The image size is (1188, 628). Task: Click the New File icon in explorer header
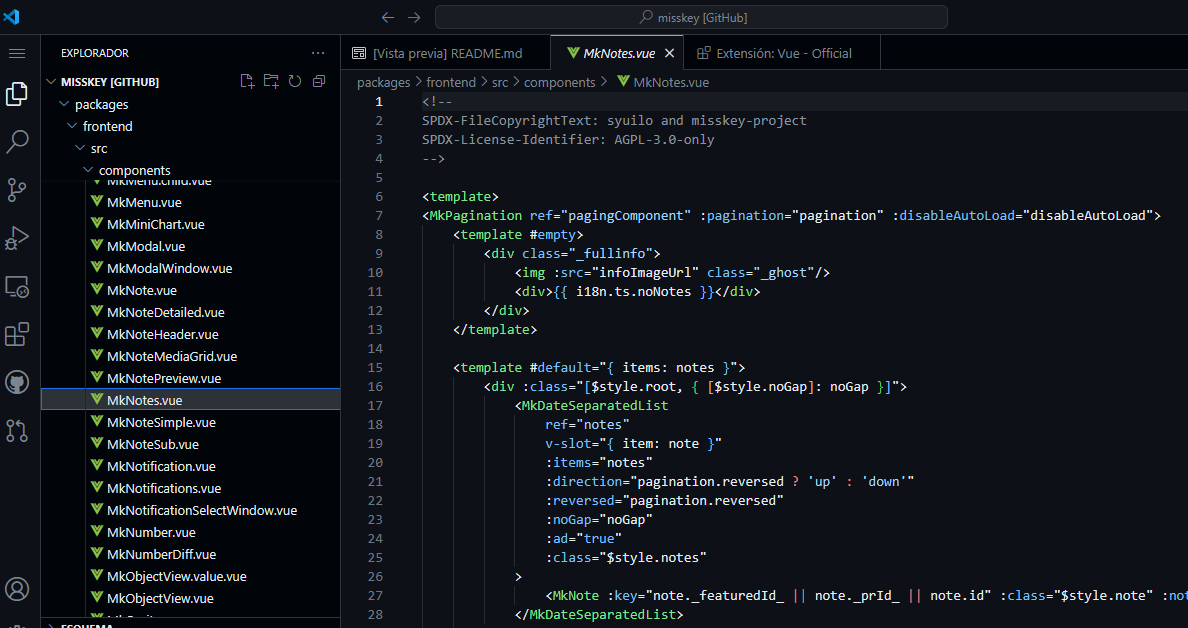point(247,82)
